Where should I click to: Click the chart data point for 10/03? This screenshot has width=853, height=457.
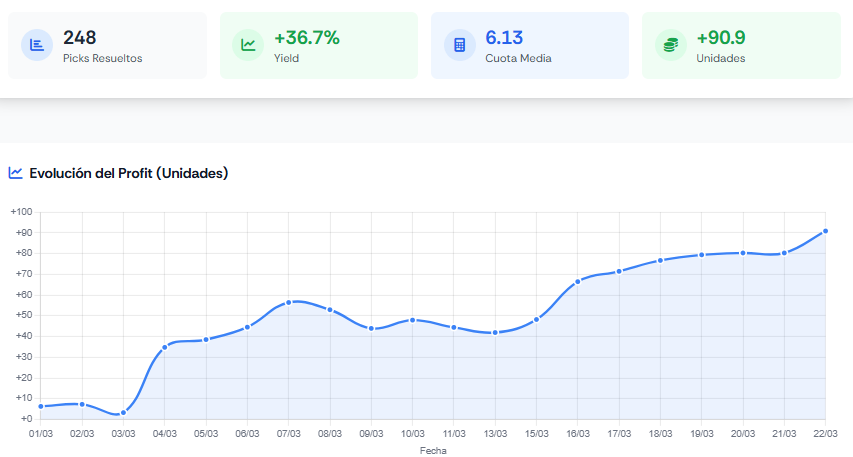(x=413, y=320)
